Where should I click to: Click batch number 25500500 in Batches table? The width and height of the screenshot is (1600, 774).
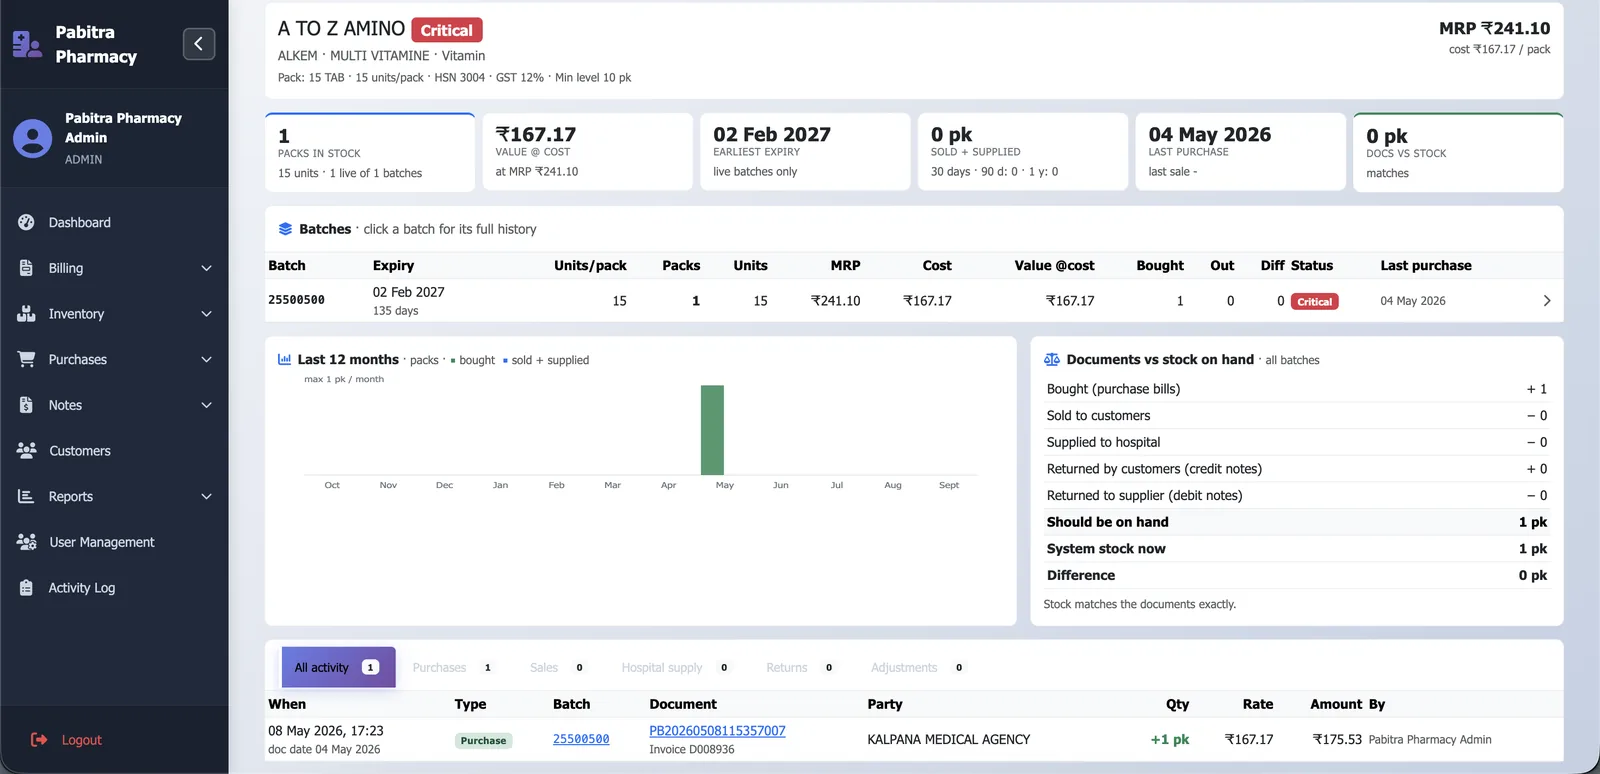tap(296, 300)
